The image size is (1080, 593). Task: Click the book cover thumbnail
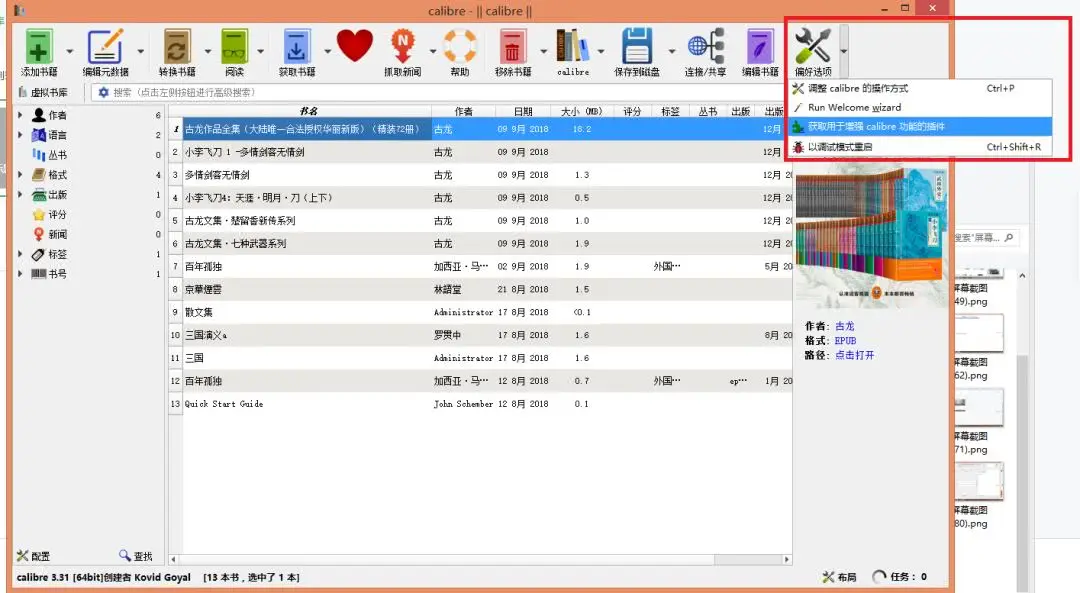pyautogui.click(x=871, y=236)
